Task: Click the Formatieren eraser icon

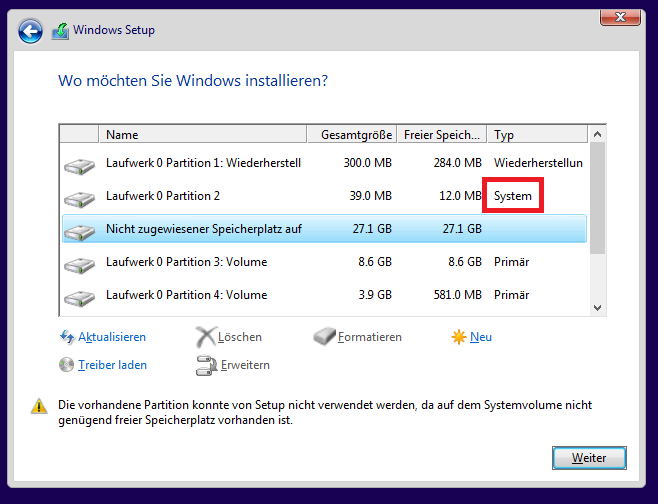Action: click(324, 337)
